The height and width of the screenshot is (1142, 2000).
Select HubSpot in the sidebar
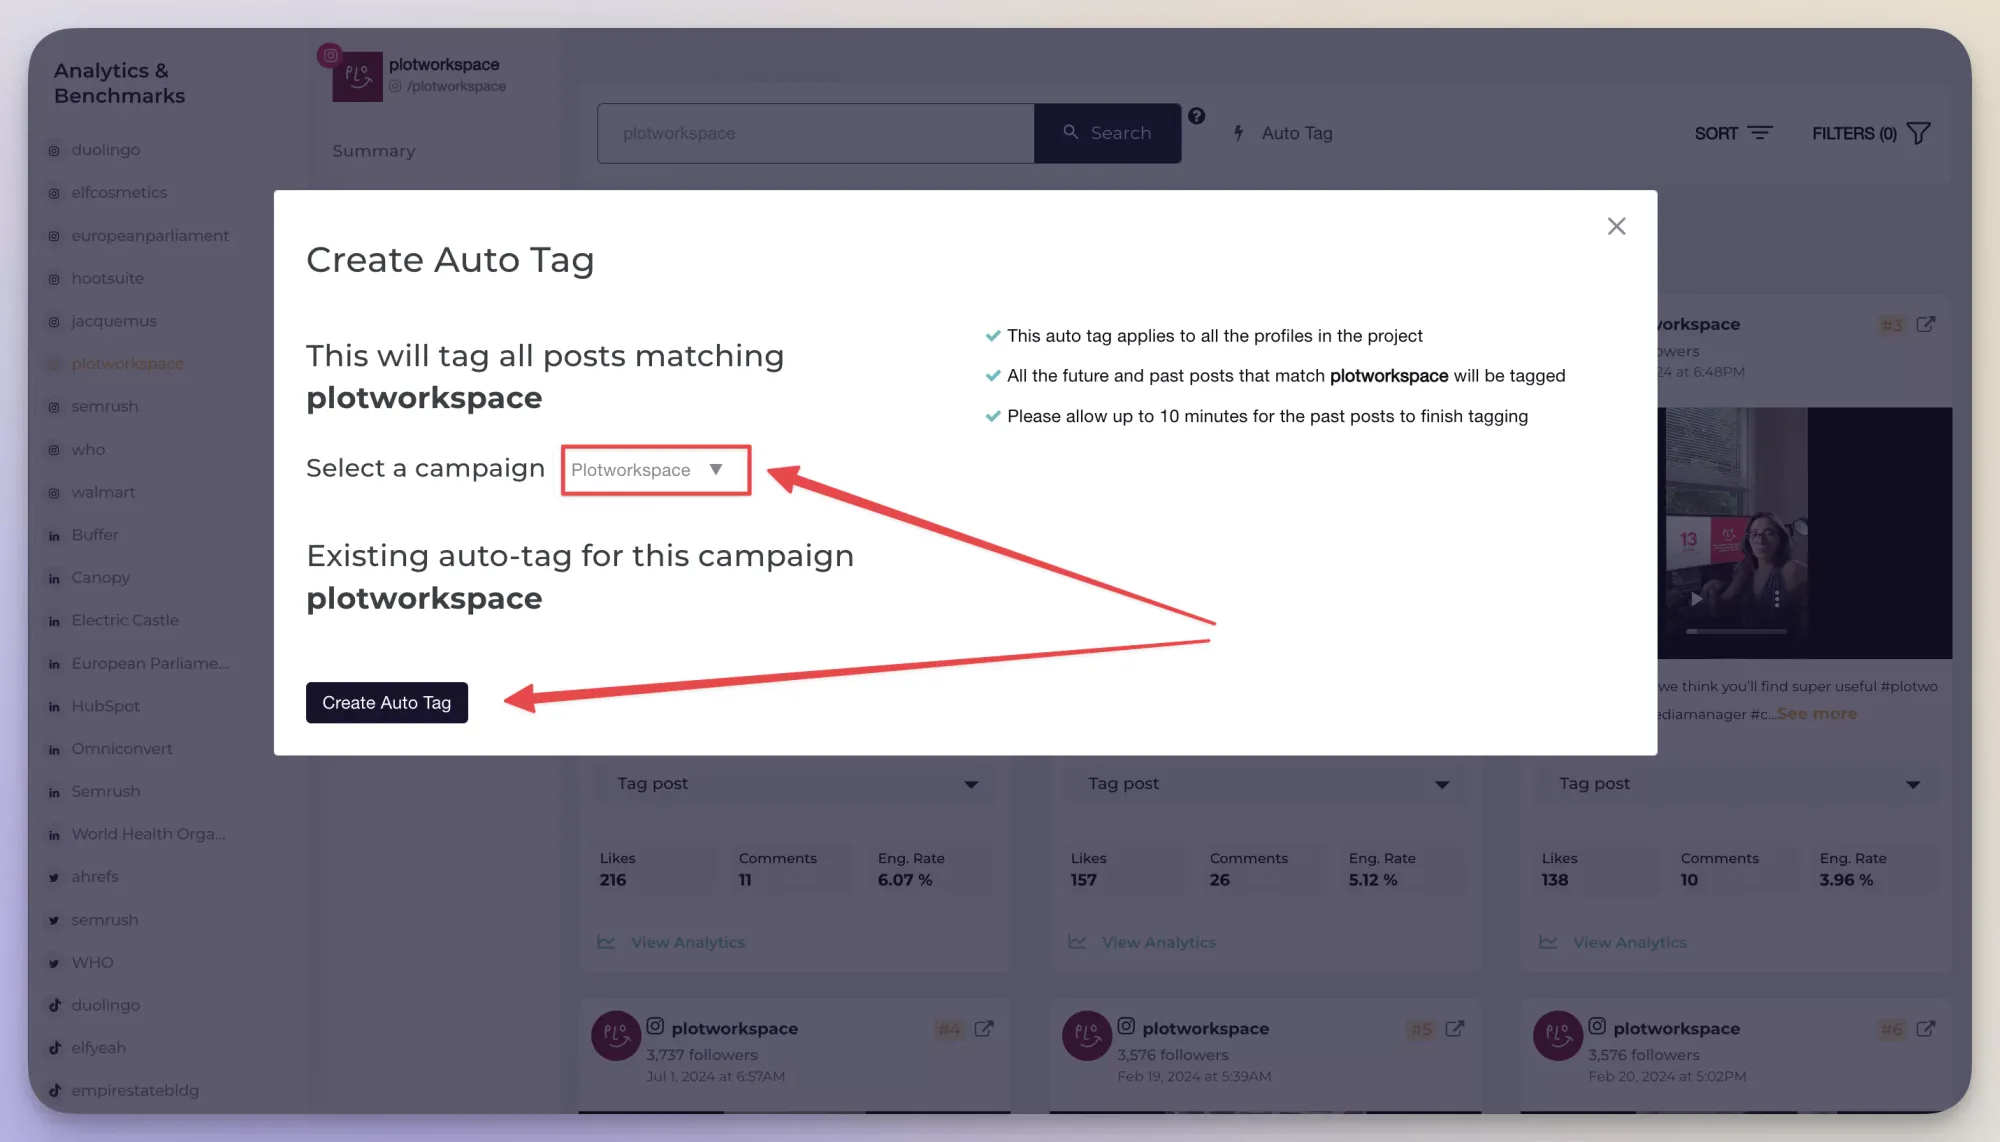click(105, 706)
